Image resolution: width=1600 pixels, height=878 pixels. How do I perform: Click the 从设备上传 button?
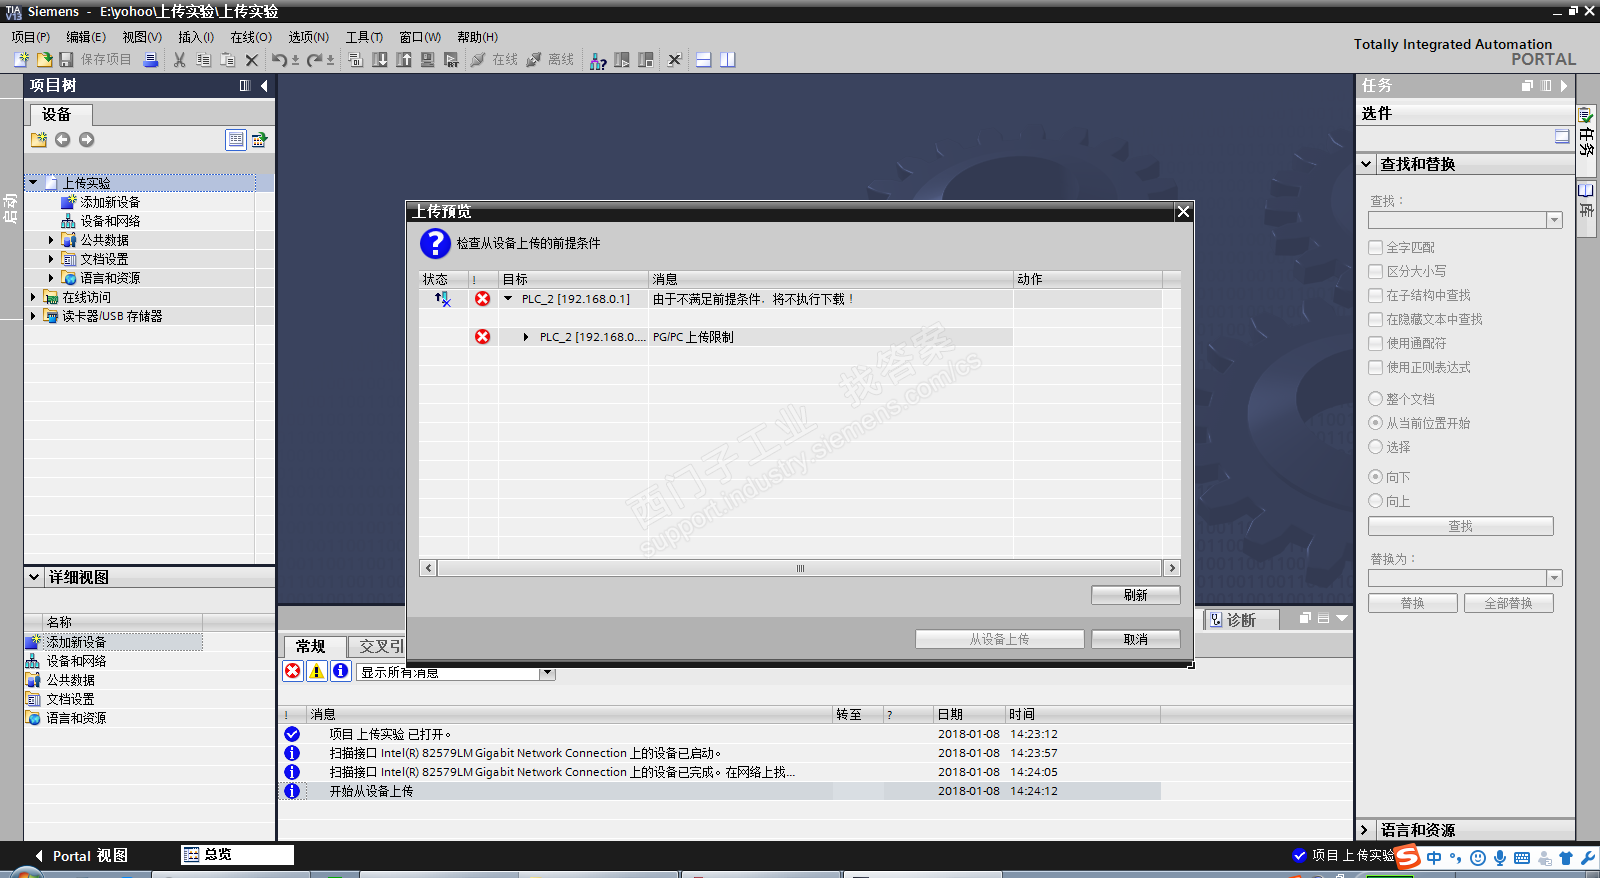click(1000, 639)
